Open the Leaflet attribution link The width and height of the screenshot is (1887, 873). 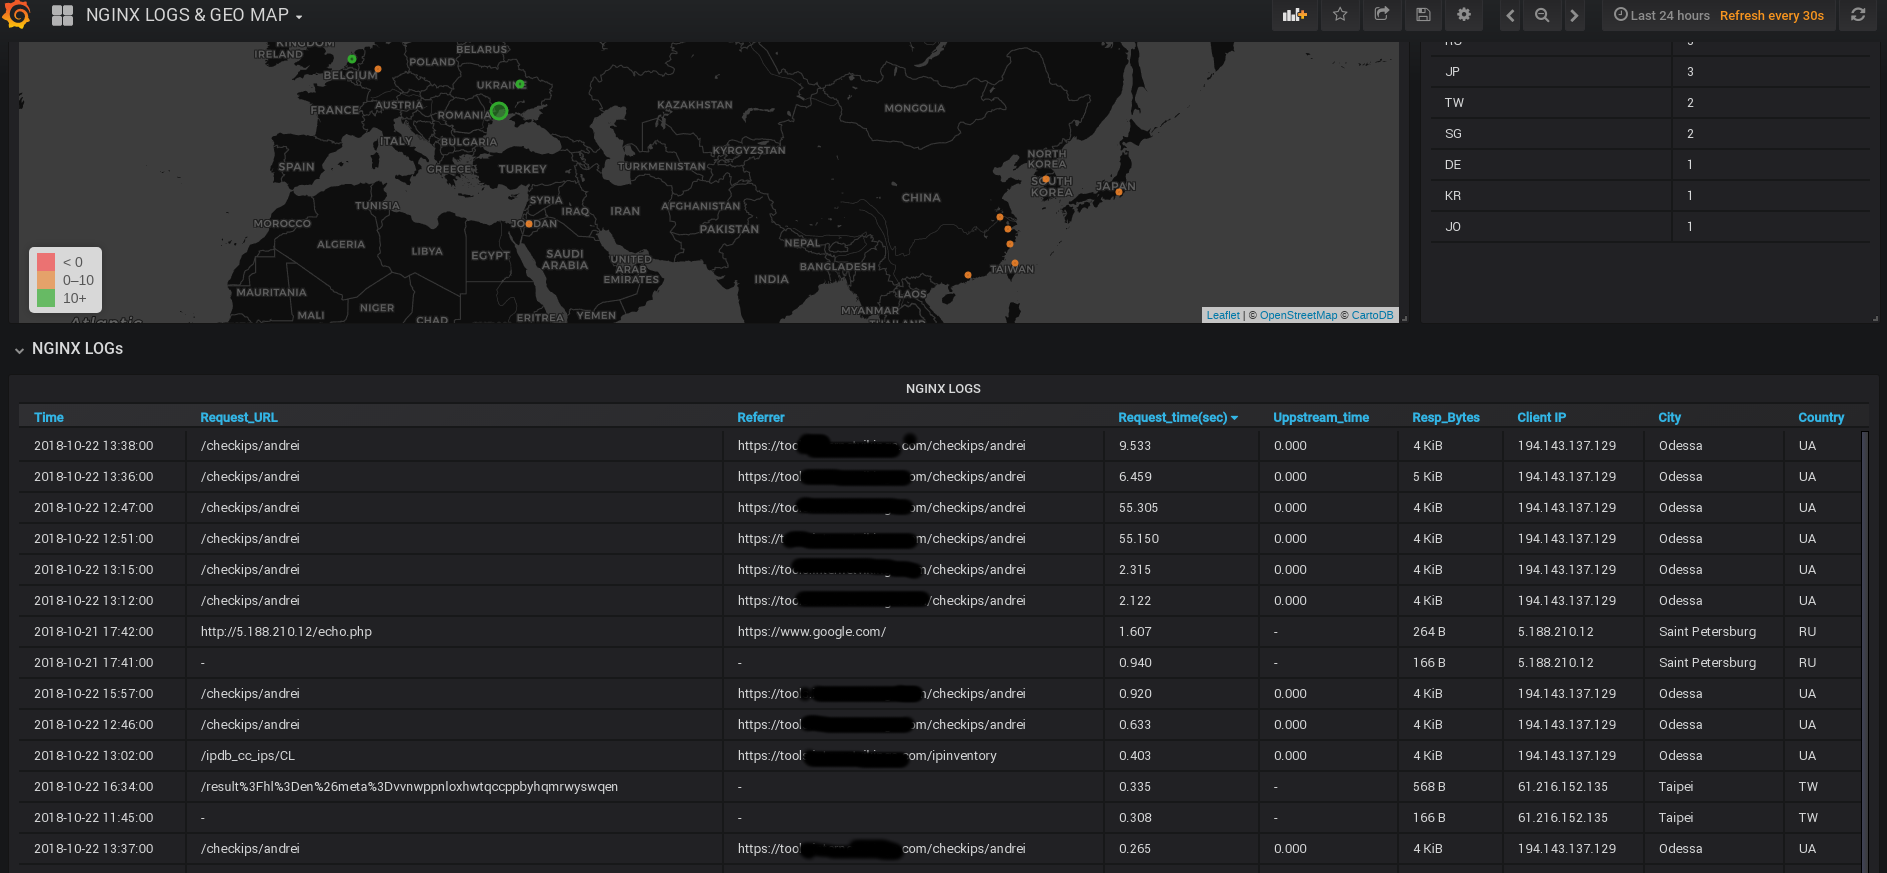tap(1222, 315)
